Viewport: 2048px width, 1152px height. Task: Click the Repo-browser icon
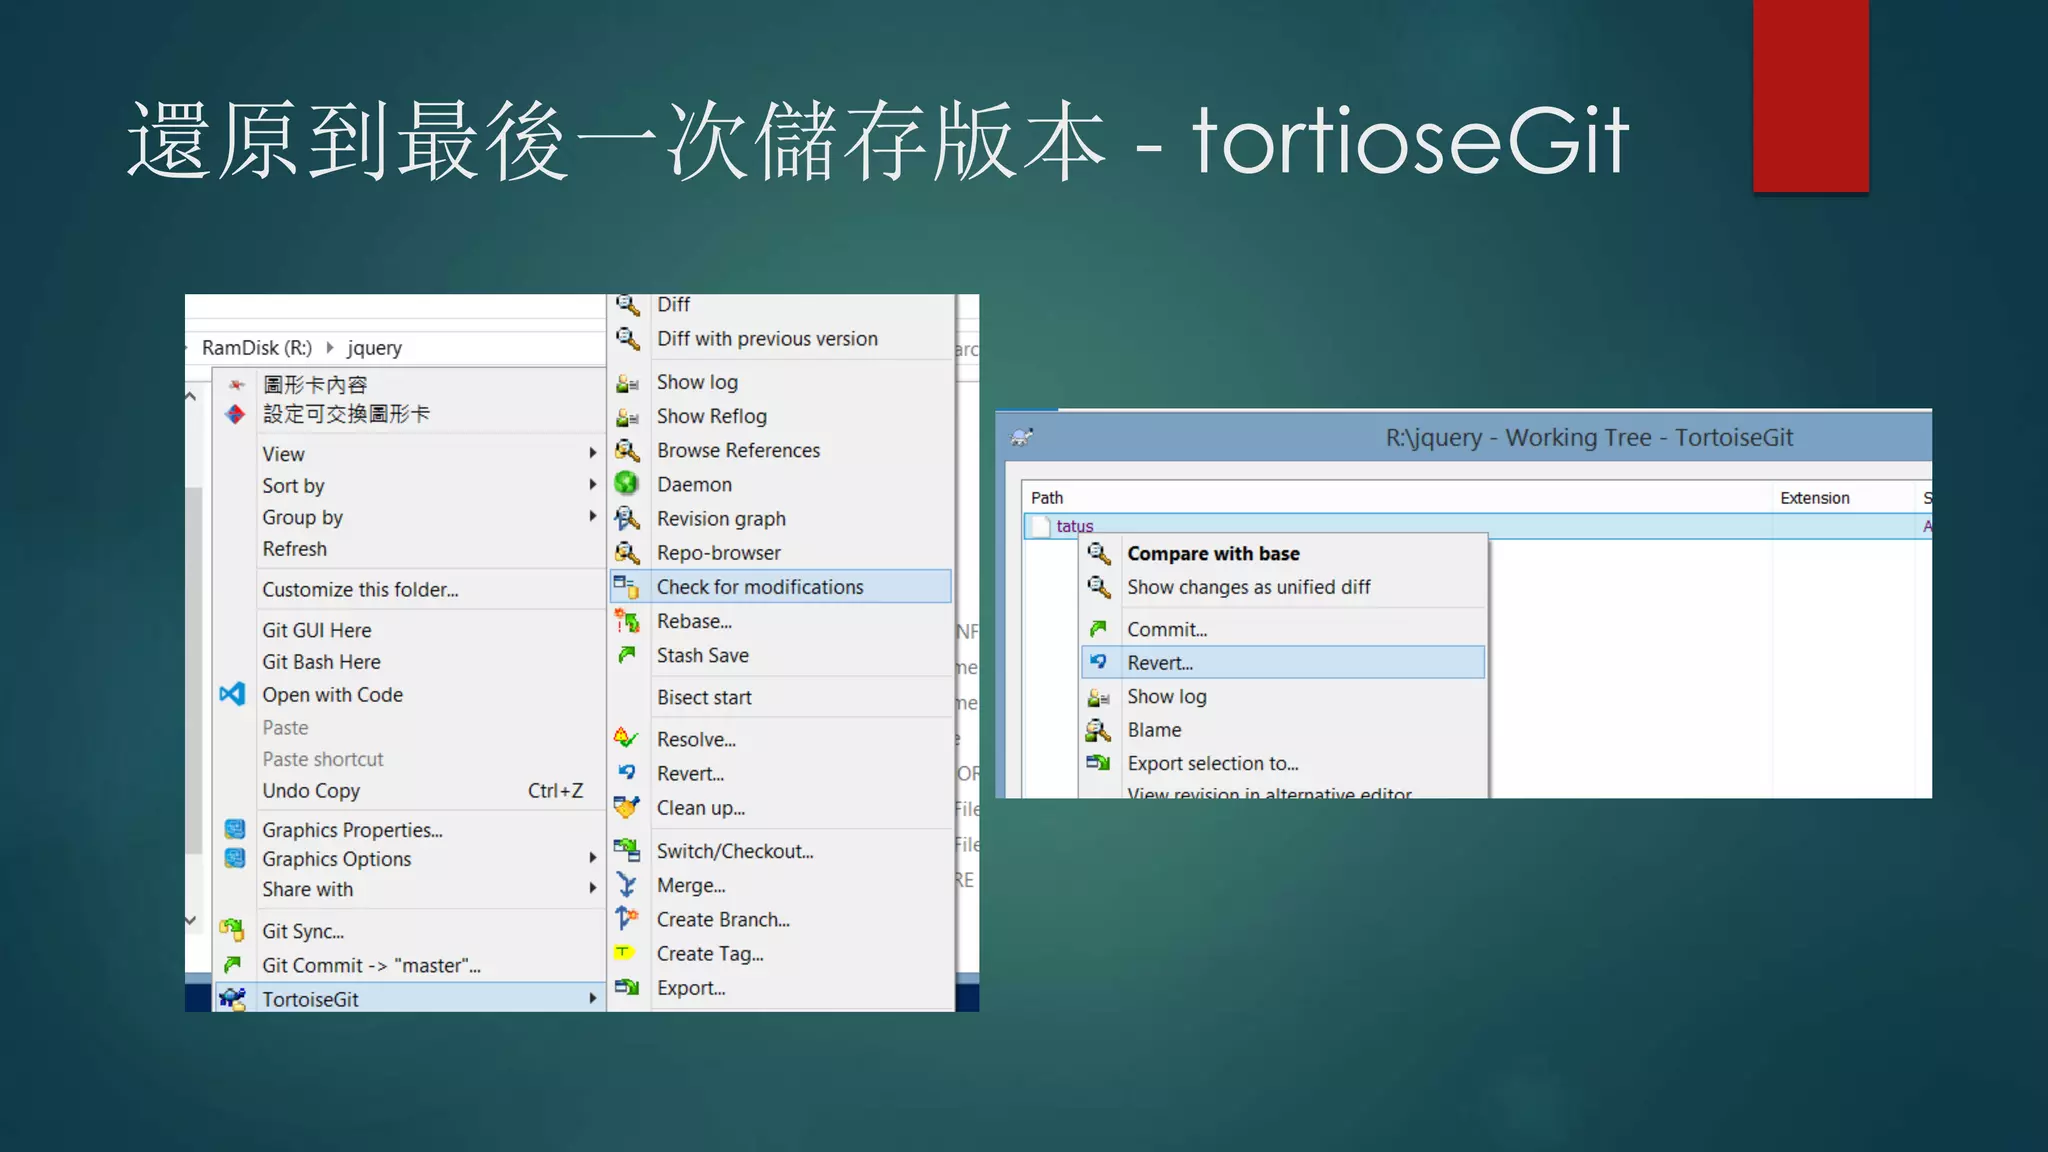tap(627, 553)
